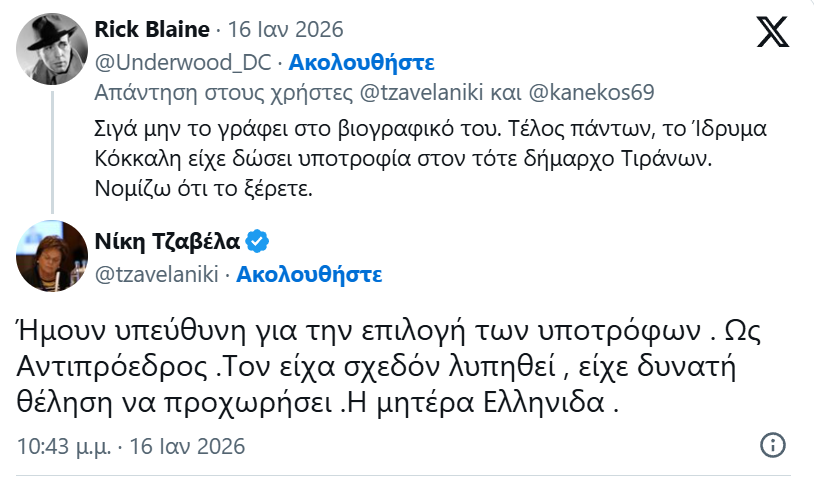Click the blue verified badge
Image resolution: width=814 pixels, height=482 pixels.
tap(257, 241)
